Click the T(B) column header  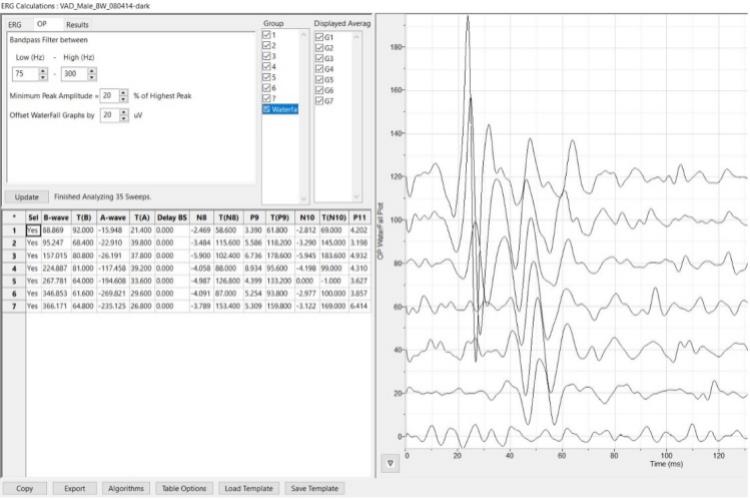84,217
